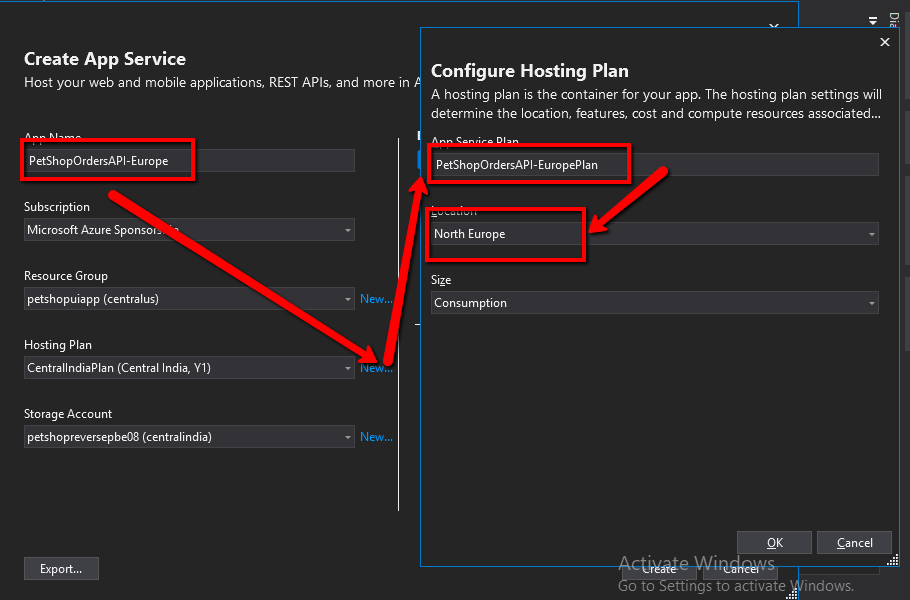Open the Size dropdown showing Consumption
Viewport: 910px width, 600px height.
click(x=655, y=303)
